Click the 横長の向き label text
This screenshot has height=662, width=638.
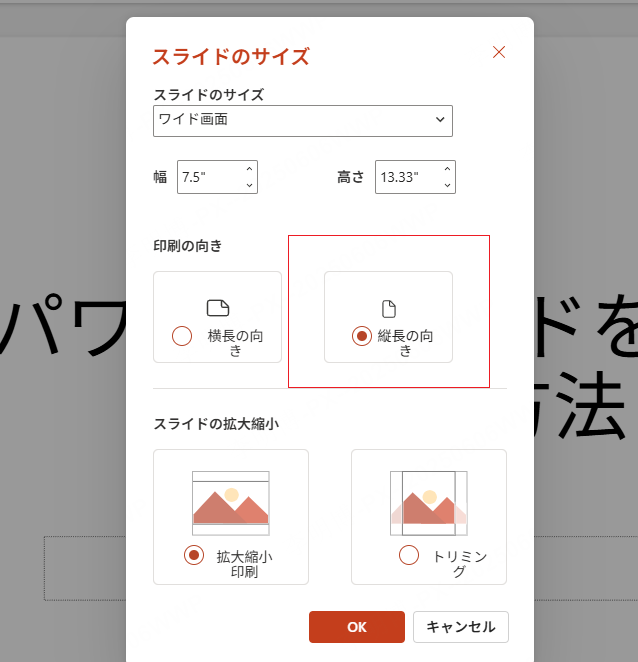(x=236, y=343)
